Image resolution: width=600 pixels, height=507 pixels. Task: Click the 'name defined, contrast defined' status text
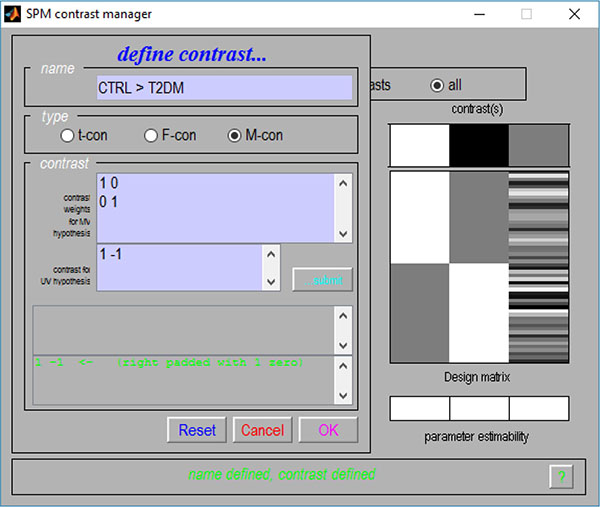click(282, 474)
